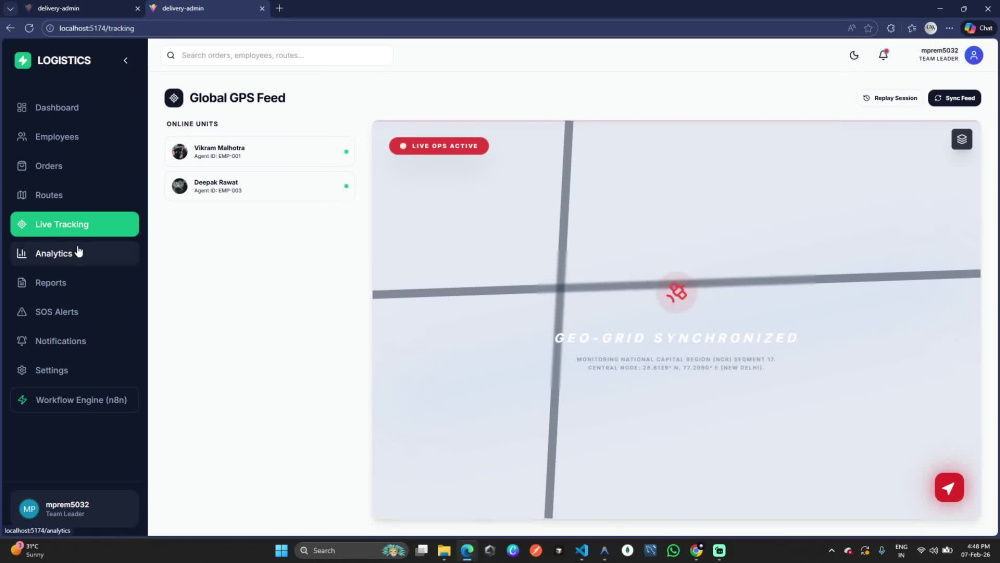This screenshot has height=563, width=1000.
Task: Click the browser back arrow
Action: pyautogui.click(x=10, y=28)
